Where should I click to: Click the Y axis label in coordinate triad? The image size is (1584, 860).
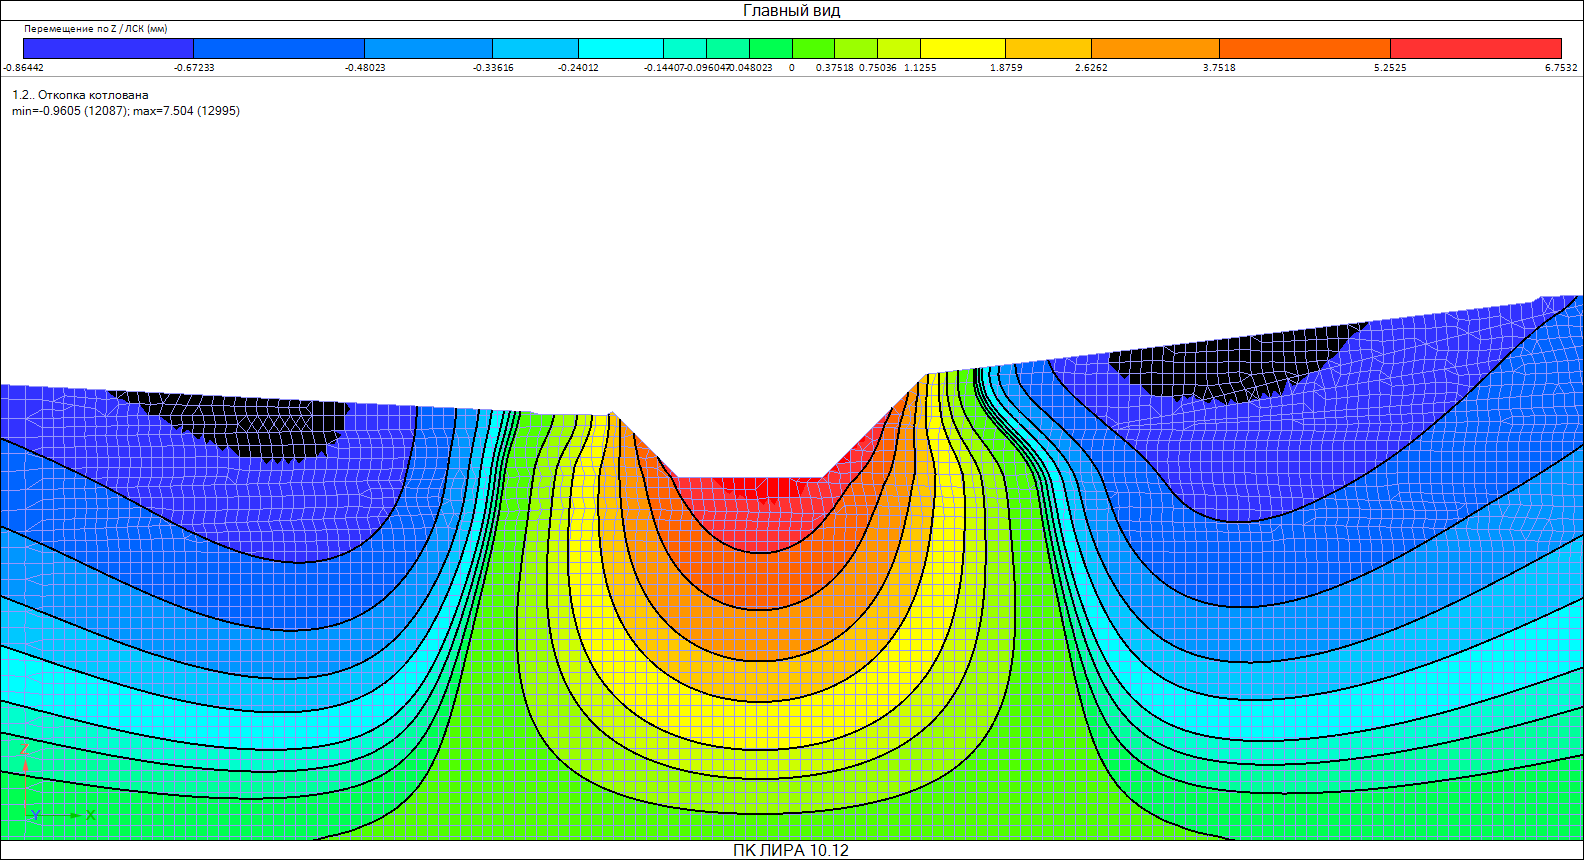[36, 816]
